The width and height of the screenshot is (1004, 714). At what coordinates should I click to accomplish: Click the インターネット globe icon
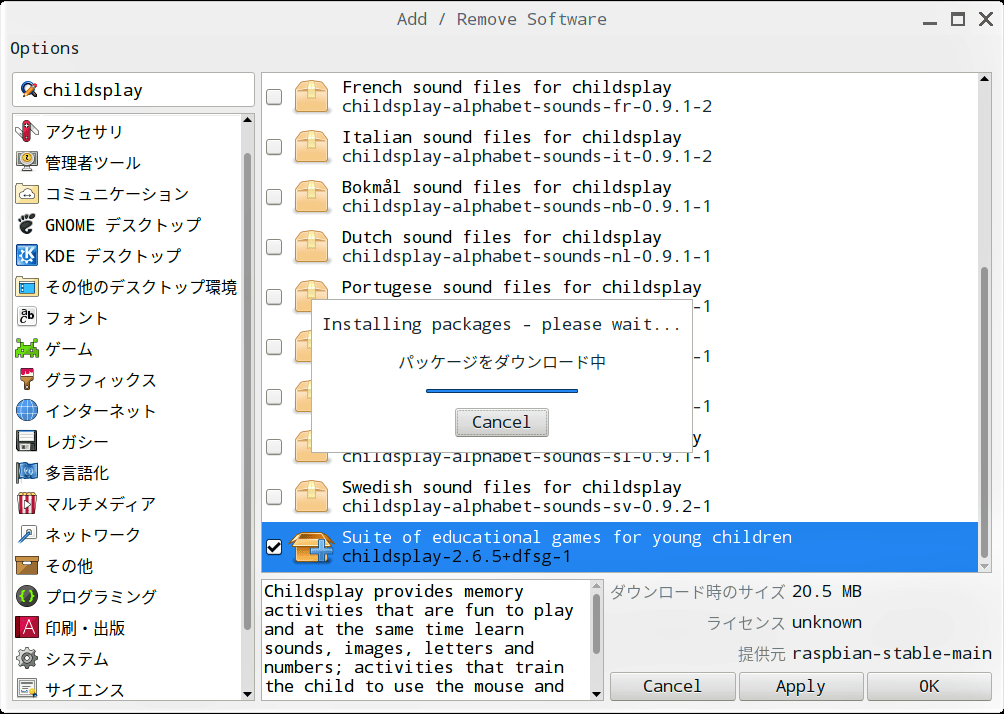[27, 410]
